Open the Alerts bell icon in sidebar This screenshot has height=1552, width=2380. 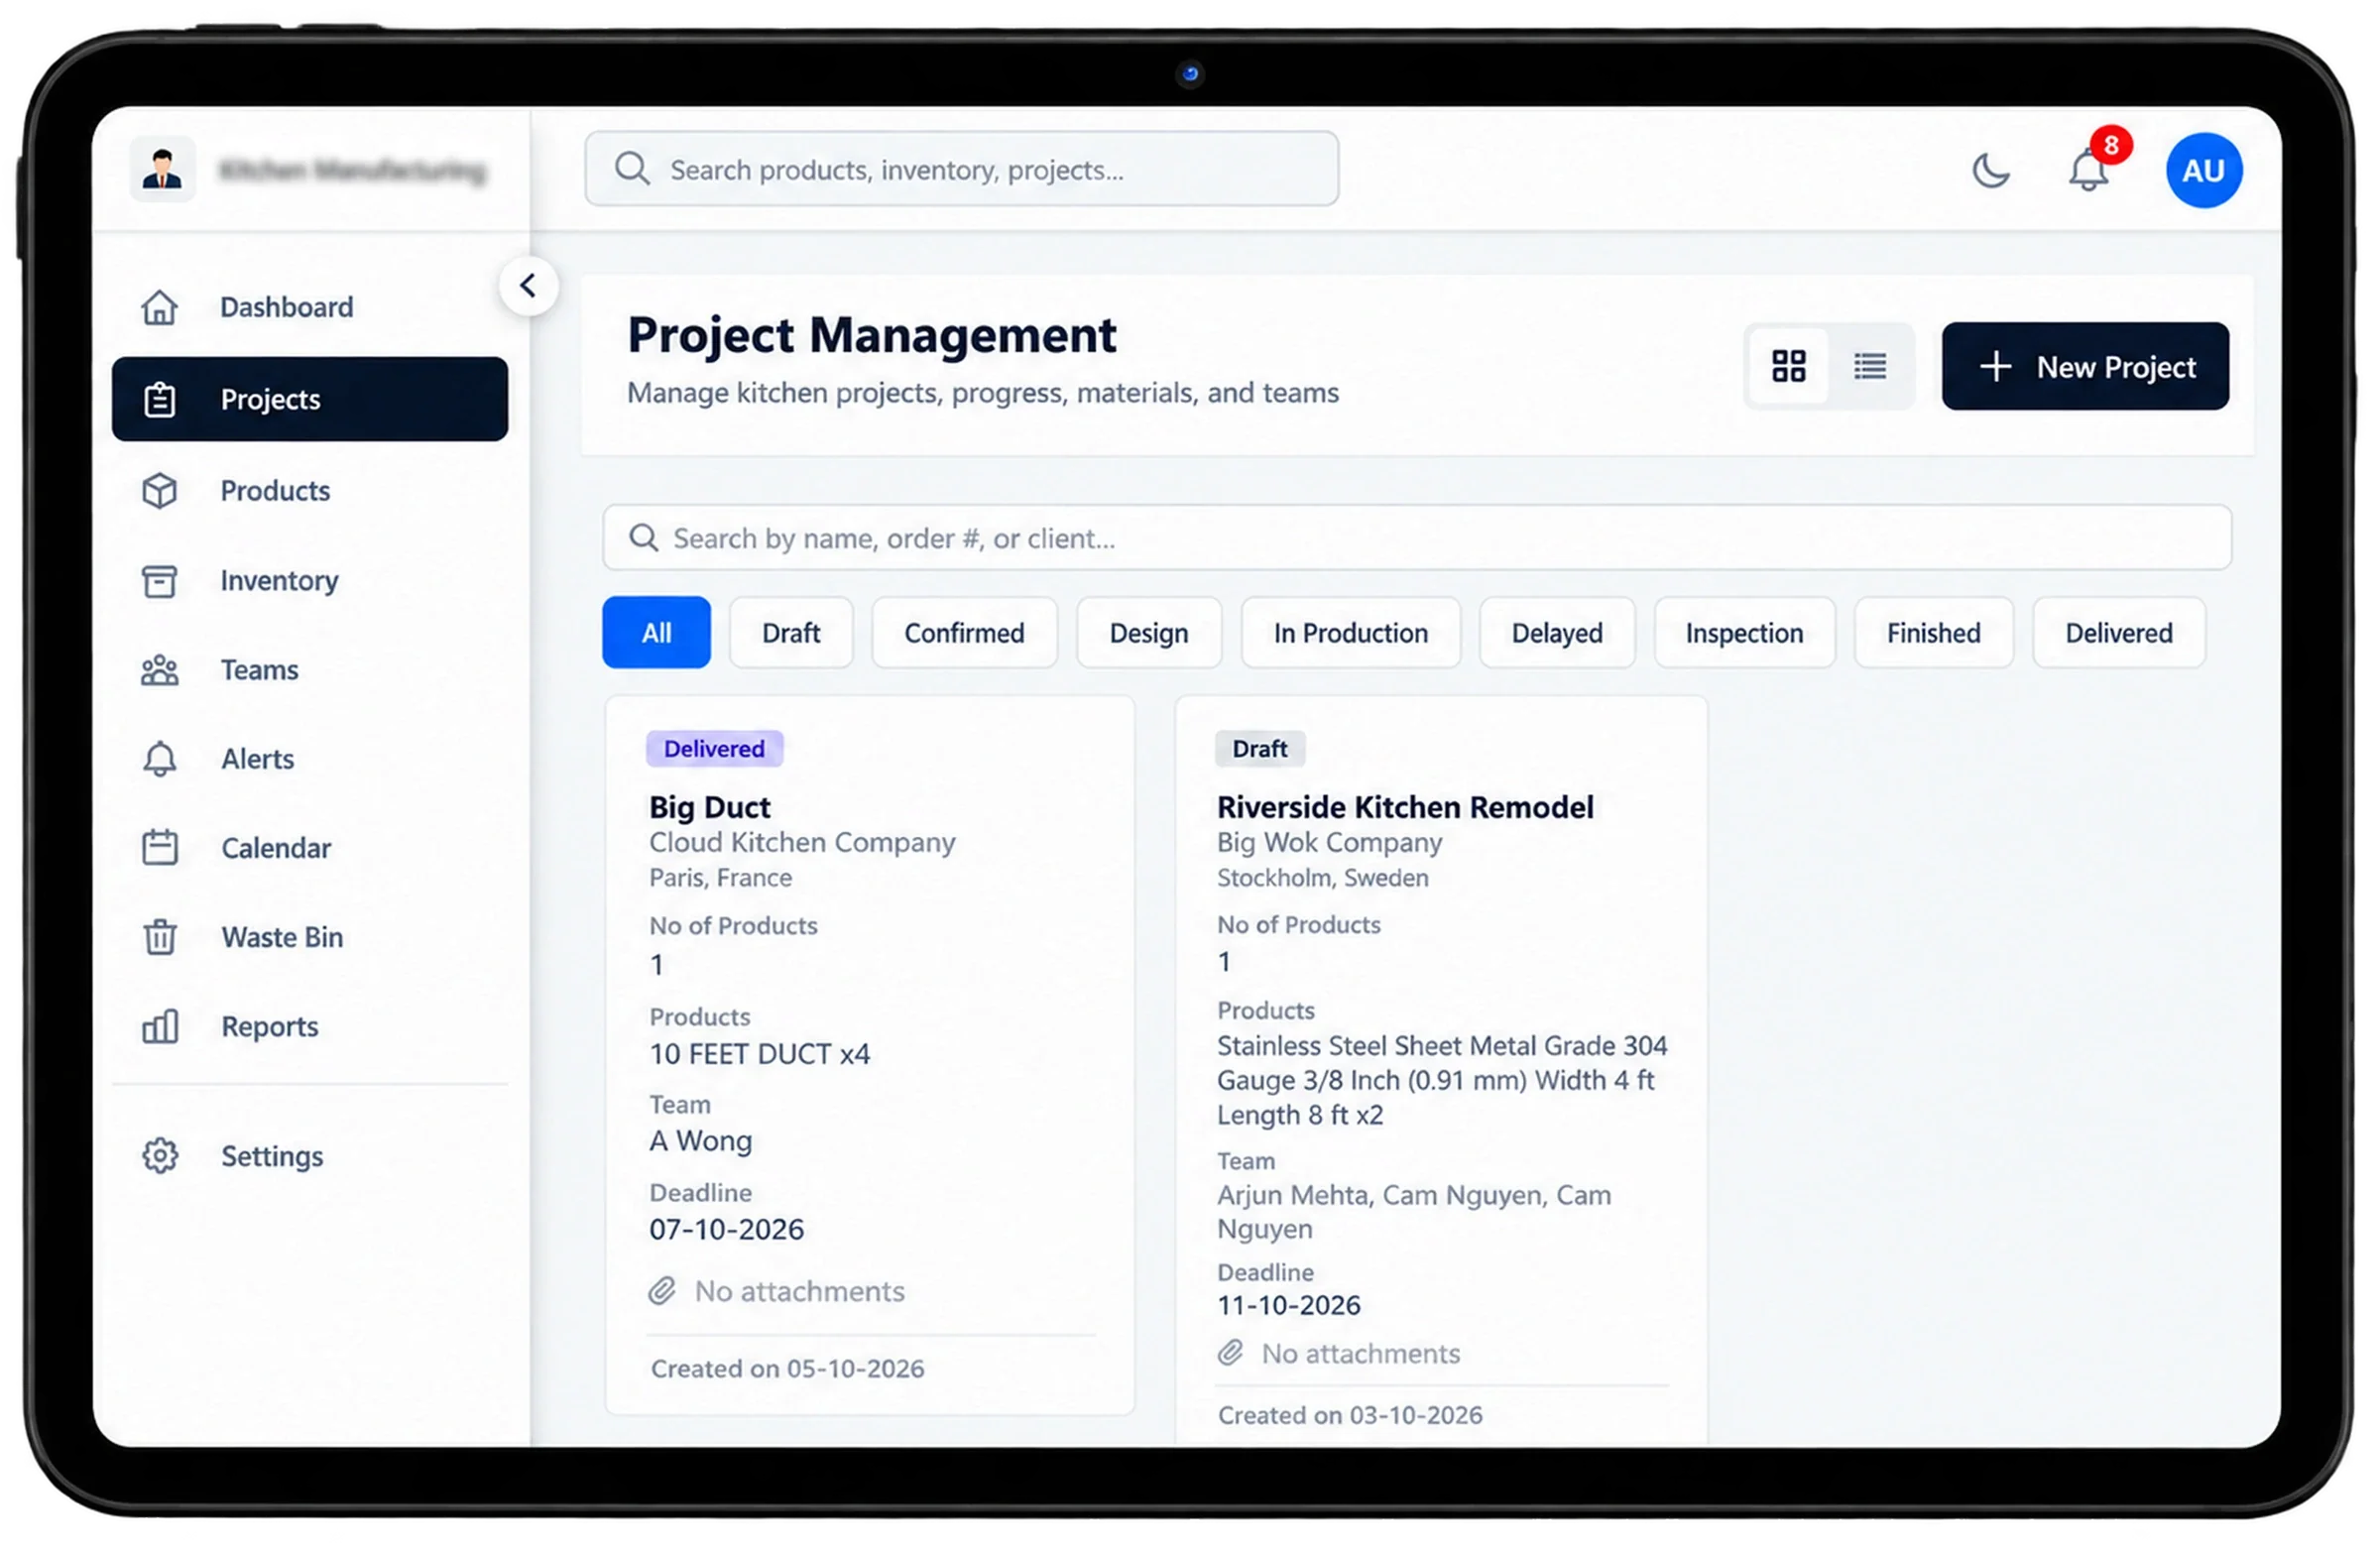point(159,759)
